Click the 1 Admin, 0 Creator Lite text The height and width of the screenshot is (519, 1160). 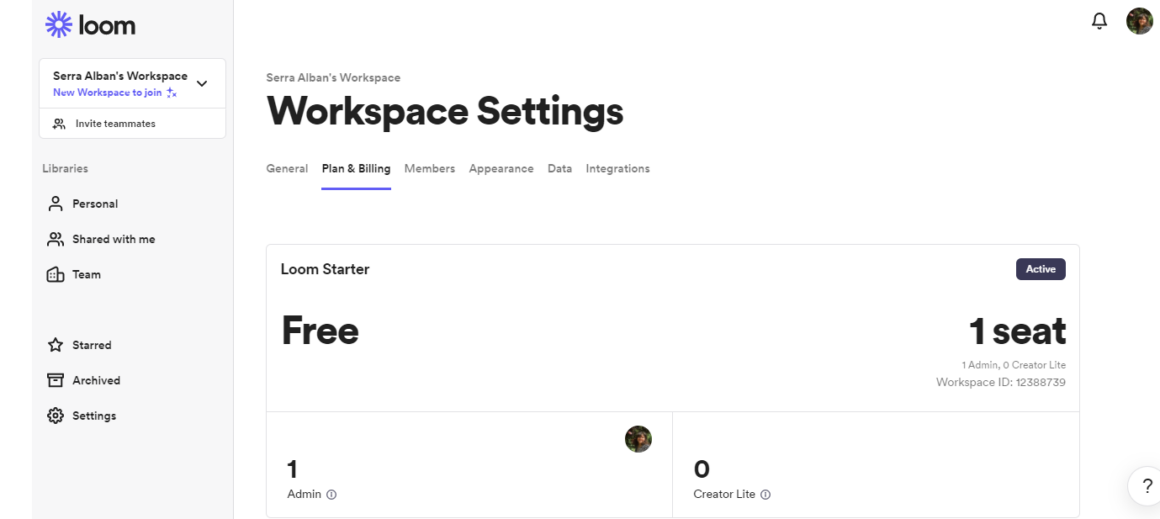click(x=1014, y=365)
